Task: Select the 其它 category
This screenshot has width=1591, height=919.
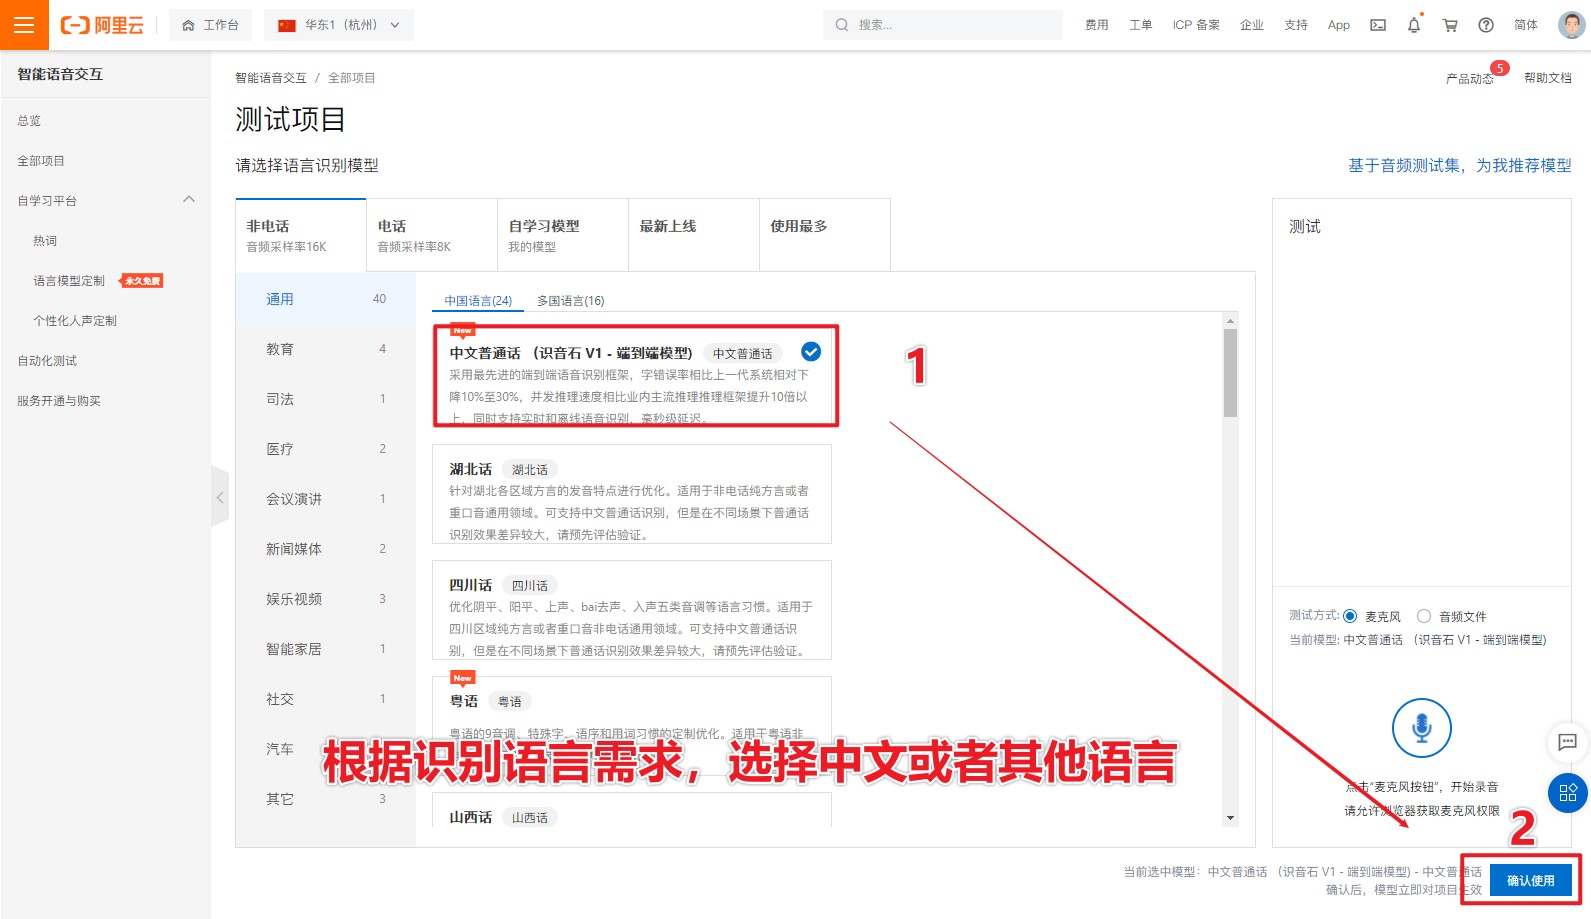Action: pos(326,799)
